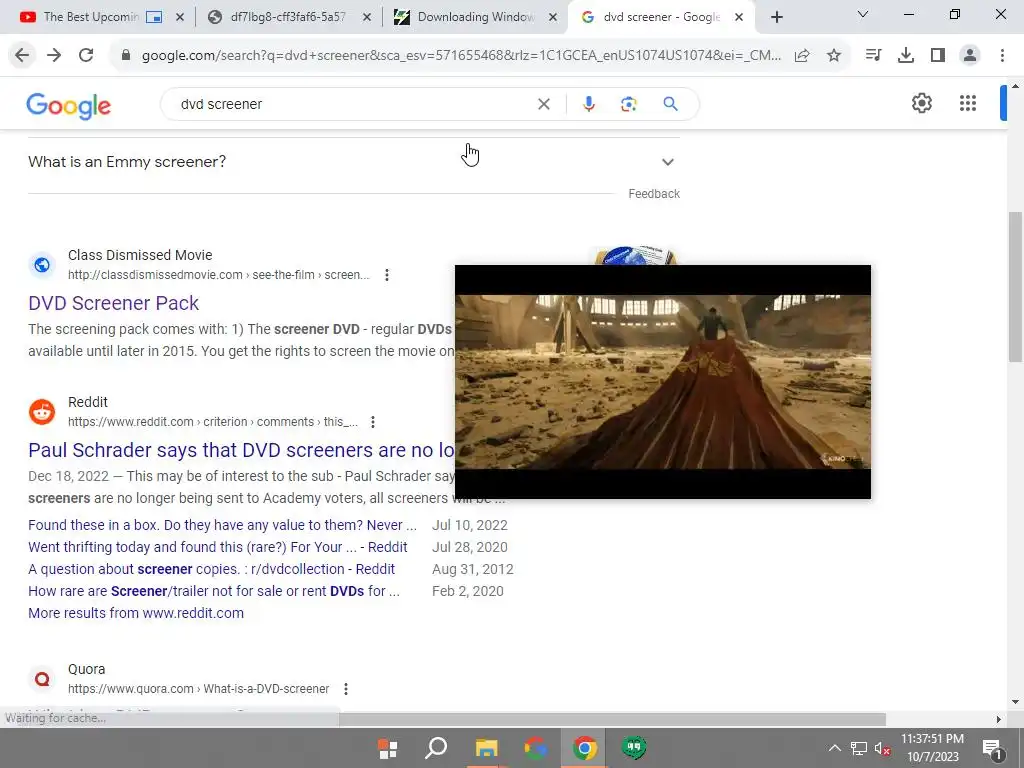Open Chrome downloads

(906, 56)
